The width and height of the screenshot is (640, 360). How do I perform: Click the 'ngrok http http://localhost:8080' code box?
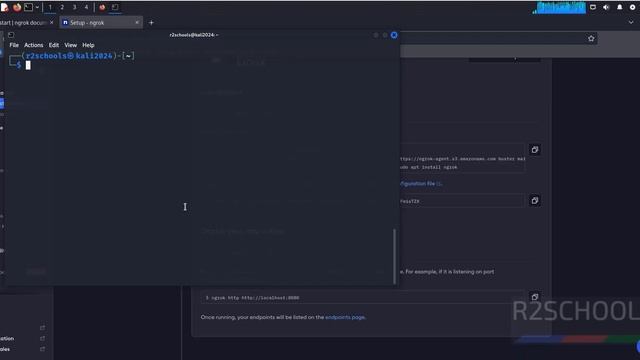(x=362, y=298)
